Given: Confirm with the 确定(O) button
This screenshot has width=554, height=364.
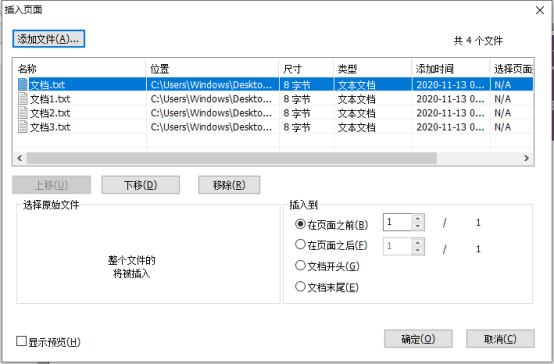Looking at the screenshot, I should click(x=418, y=339).
